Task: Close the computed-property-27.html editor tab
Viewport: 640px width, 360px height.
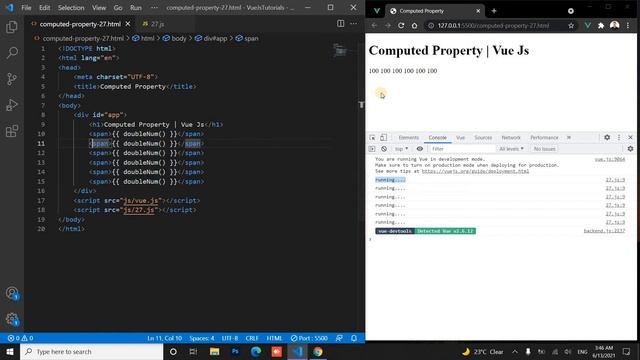Action: click(x=128, y=24)
